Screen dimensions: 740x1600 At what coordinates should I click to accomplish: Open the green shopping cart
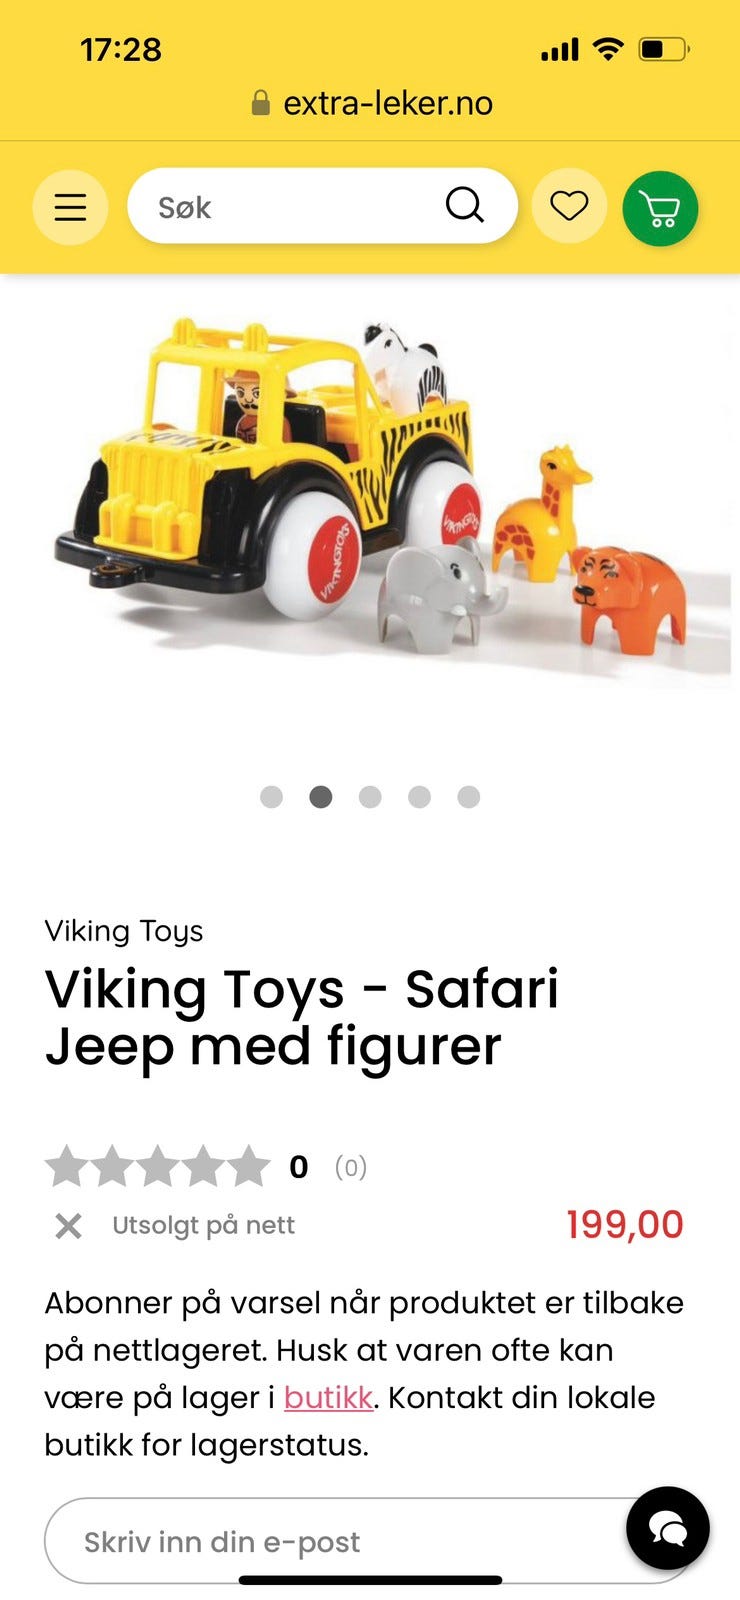(660, 208)
